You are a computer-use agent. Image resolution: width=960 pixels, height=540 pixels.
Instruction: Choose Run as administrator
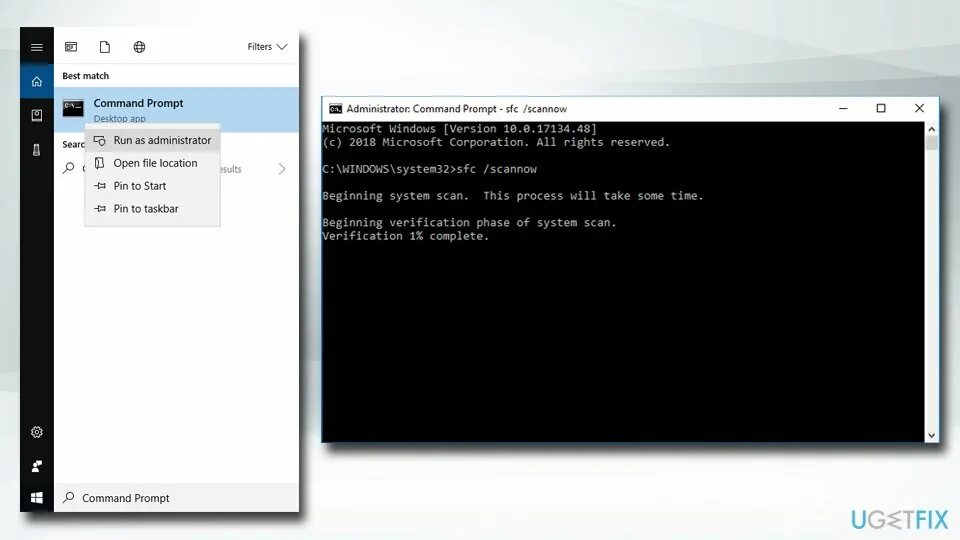[152, 140]
